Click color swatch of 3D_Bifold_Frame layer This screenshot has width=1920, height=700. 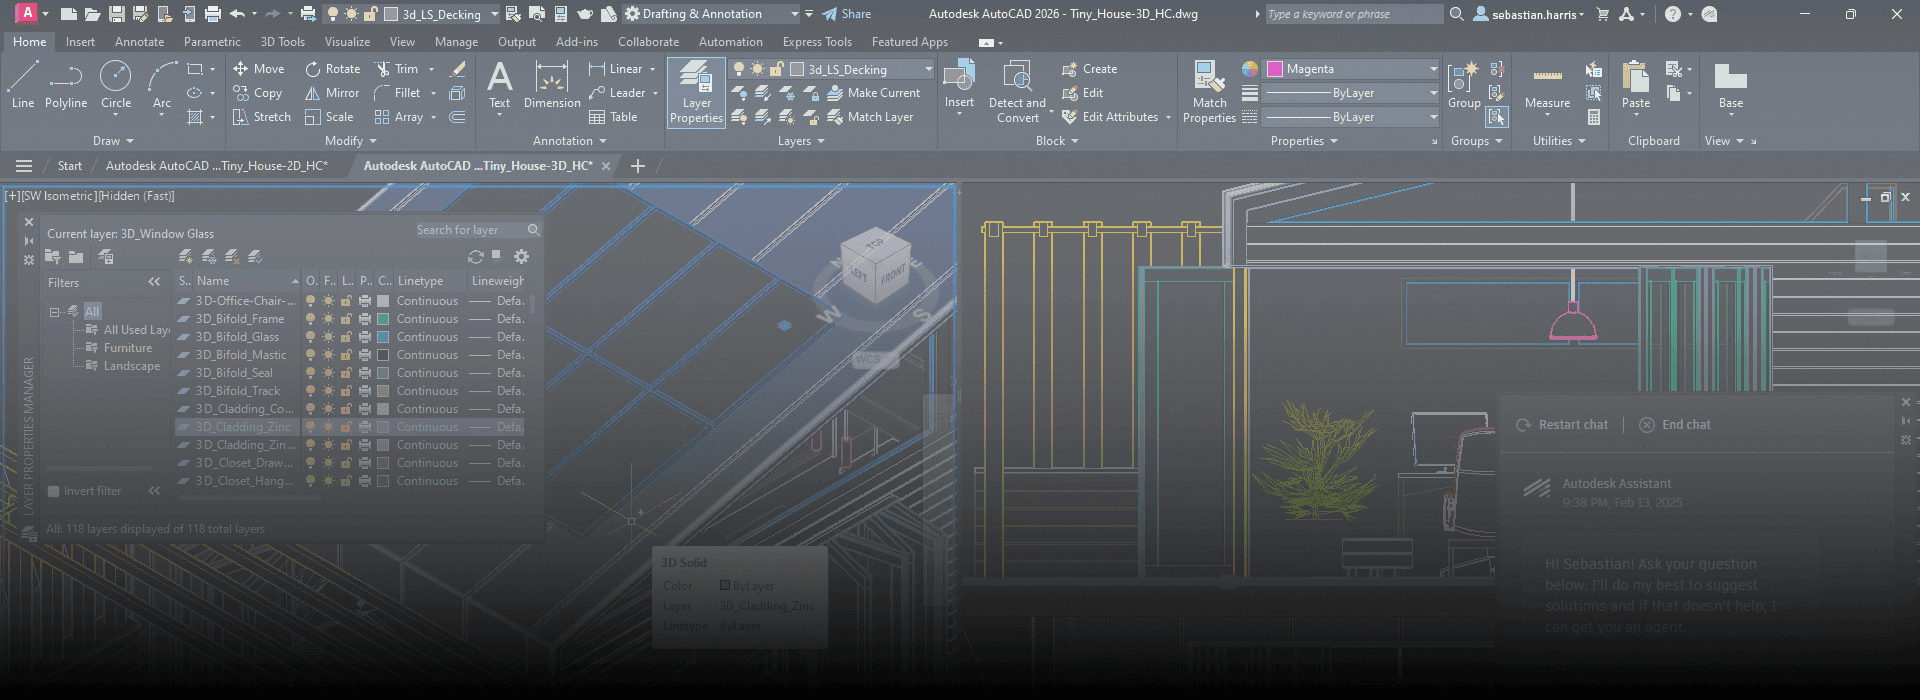tap(382, 319)
